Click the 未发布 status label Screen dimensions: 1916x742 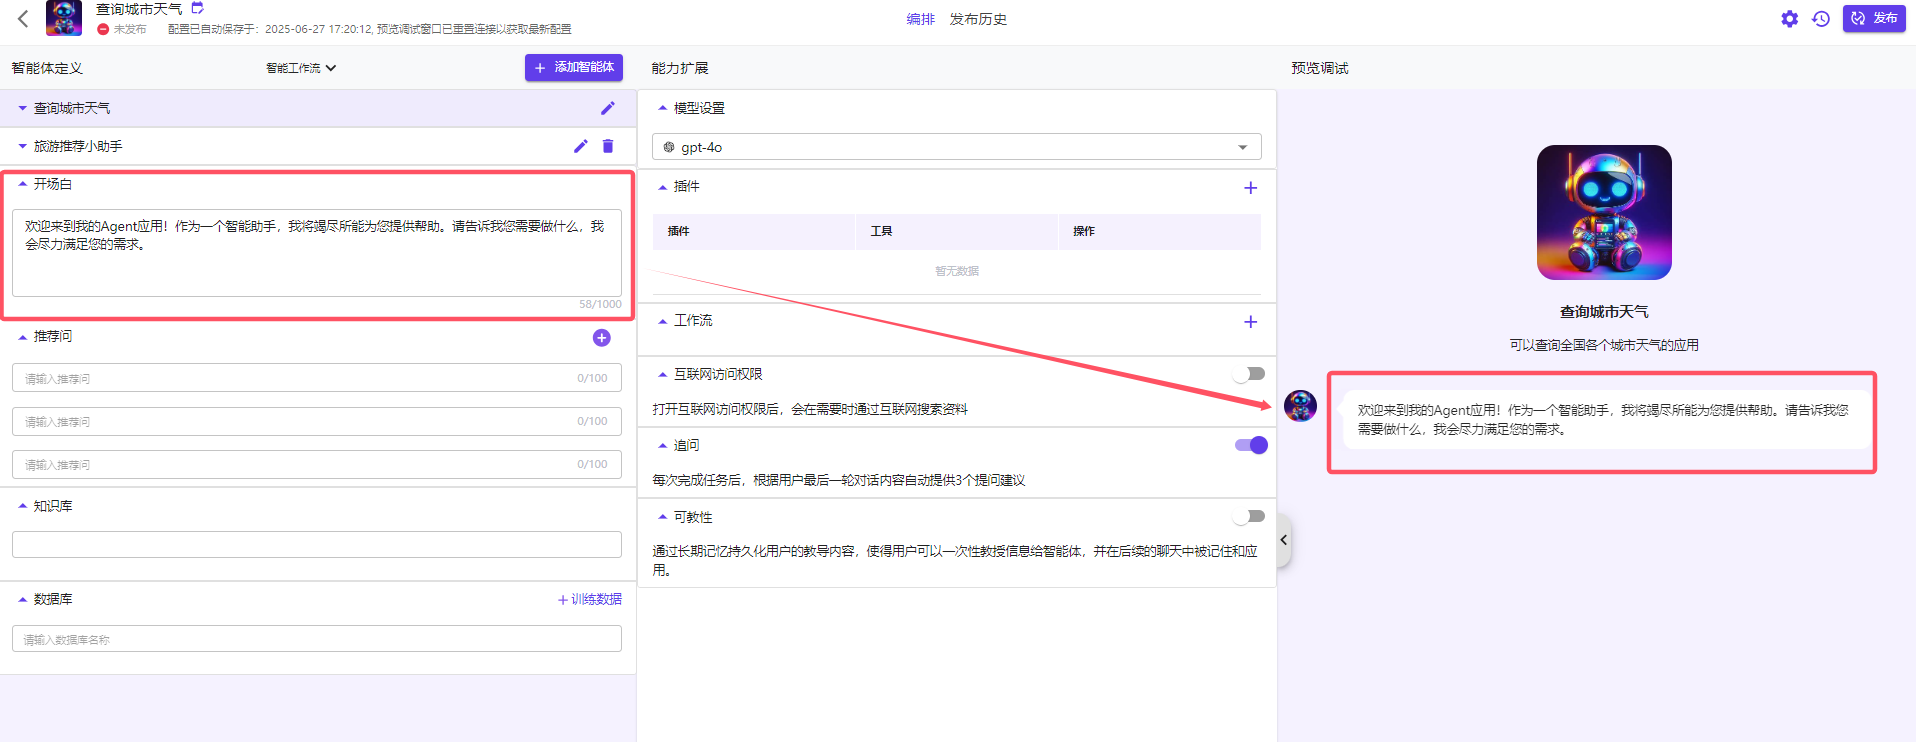130,29
